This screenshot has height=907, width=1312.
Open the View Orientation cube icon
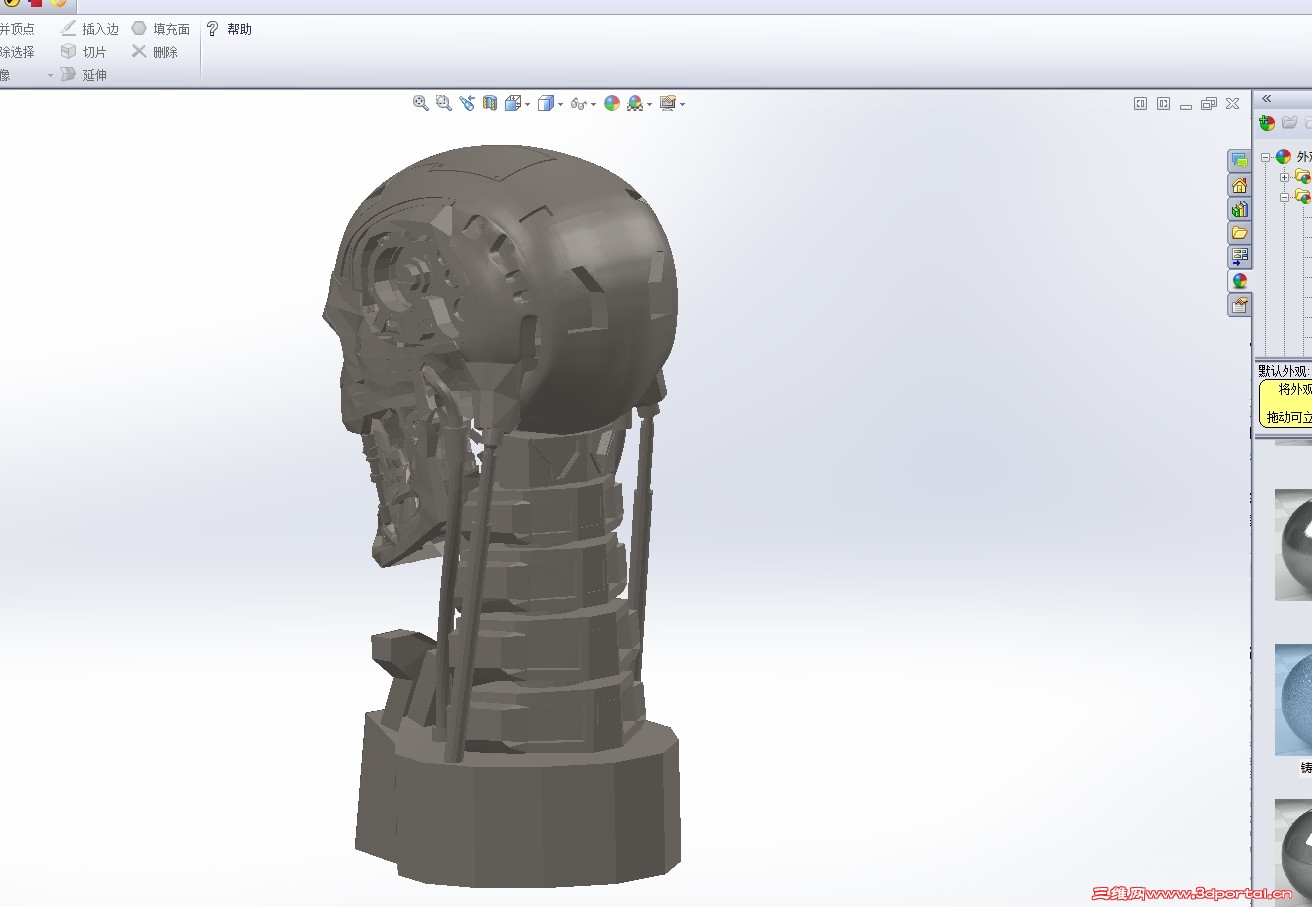pos(513,103)
